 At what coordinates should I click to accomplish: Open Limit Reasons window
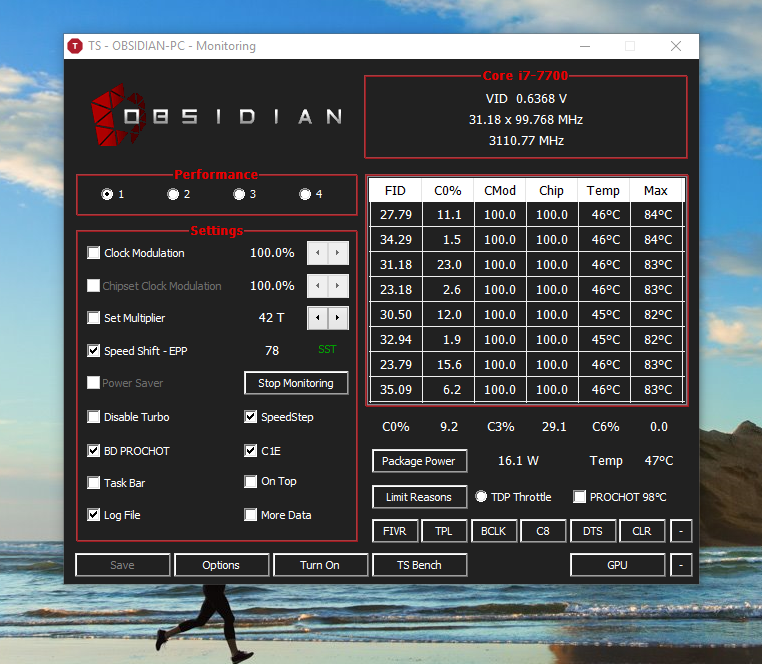click(x=419, y=497)
